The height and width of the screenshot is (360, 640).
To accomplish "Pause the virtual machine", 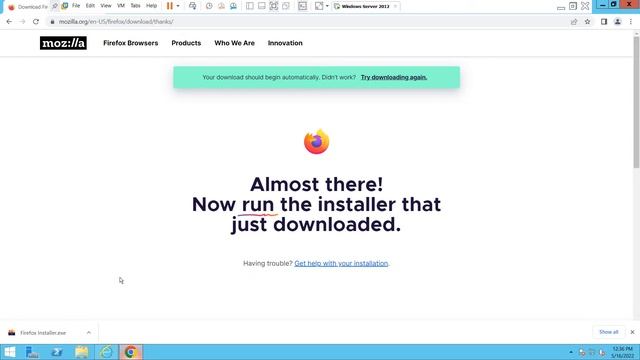I will tap(170, 6).
